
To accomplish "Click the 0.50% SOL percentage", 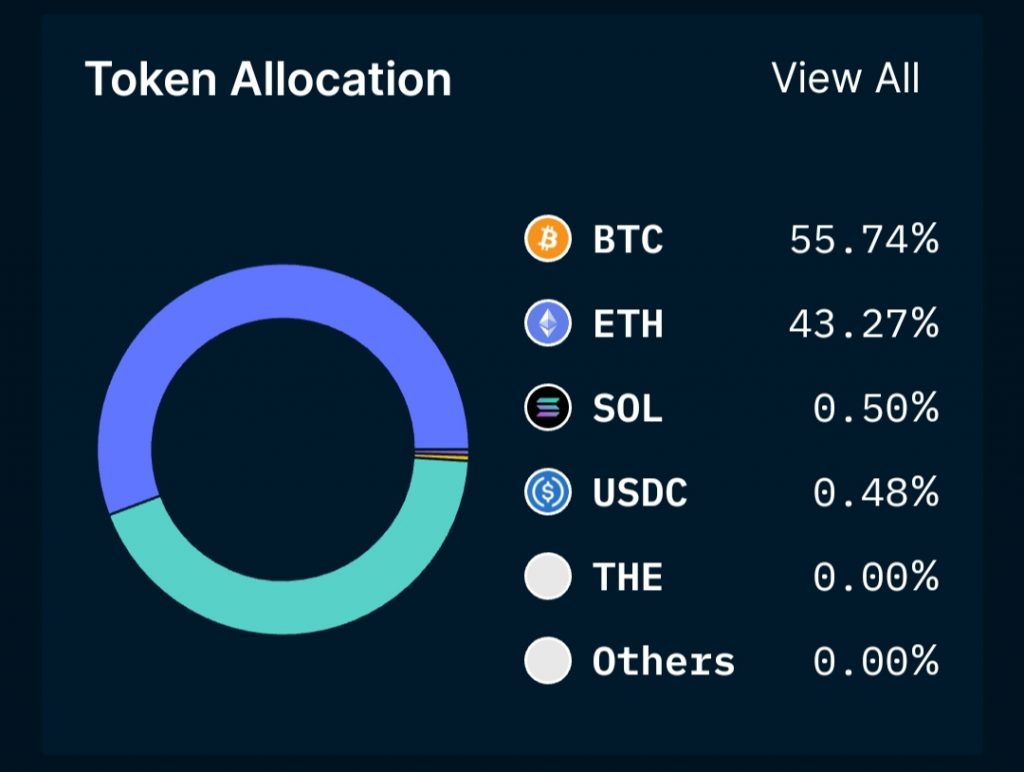I will click(x=876, y=408).
